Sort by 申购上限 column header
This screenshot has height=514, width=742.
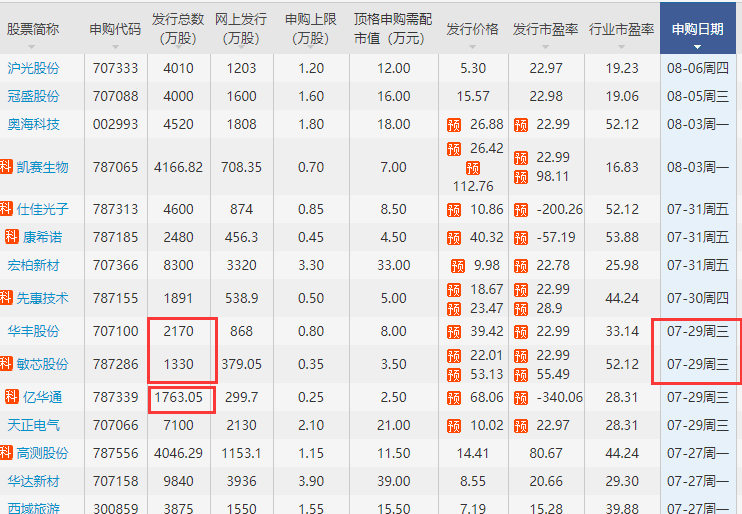(x=310, y=28)
